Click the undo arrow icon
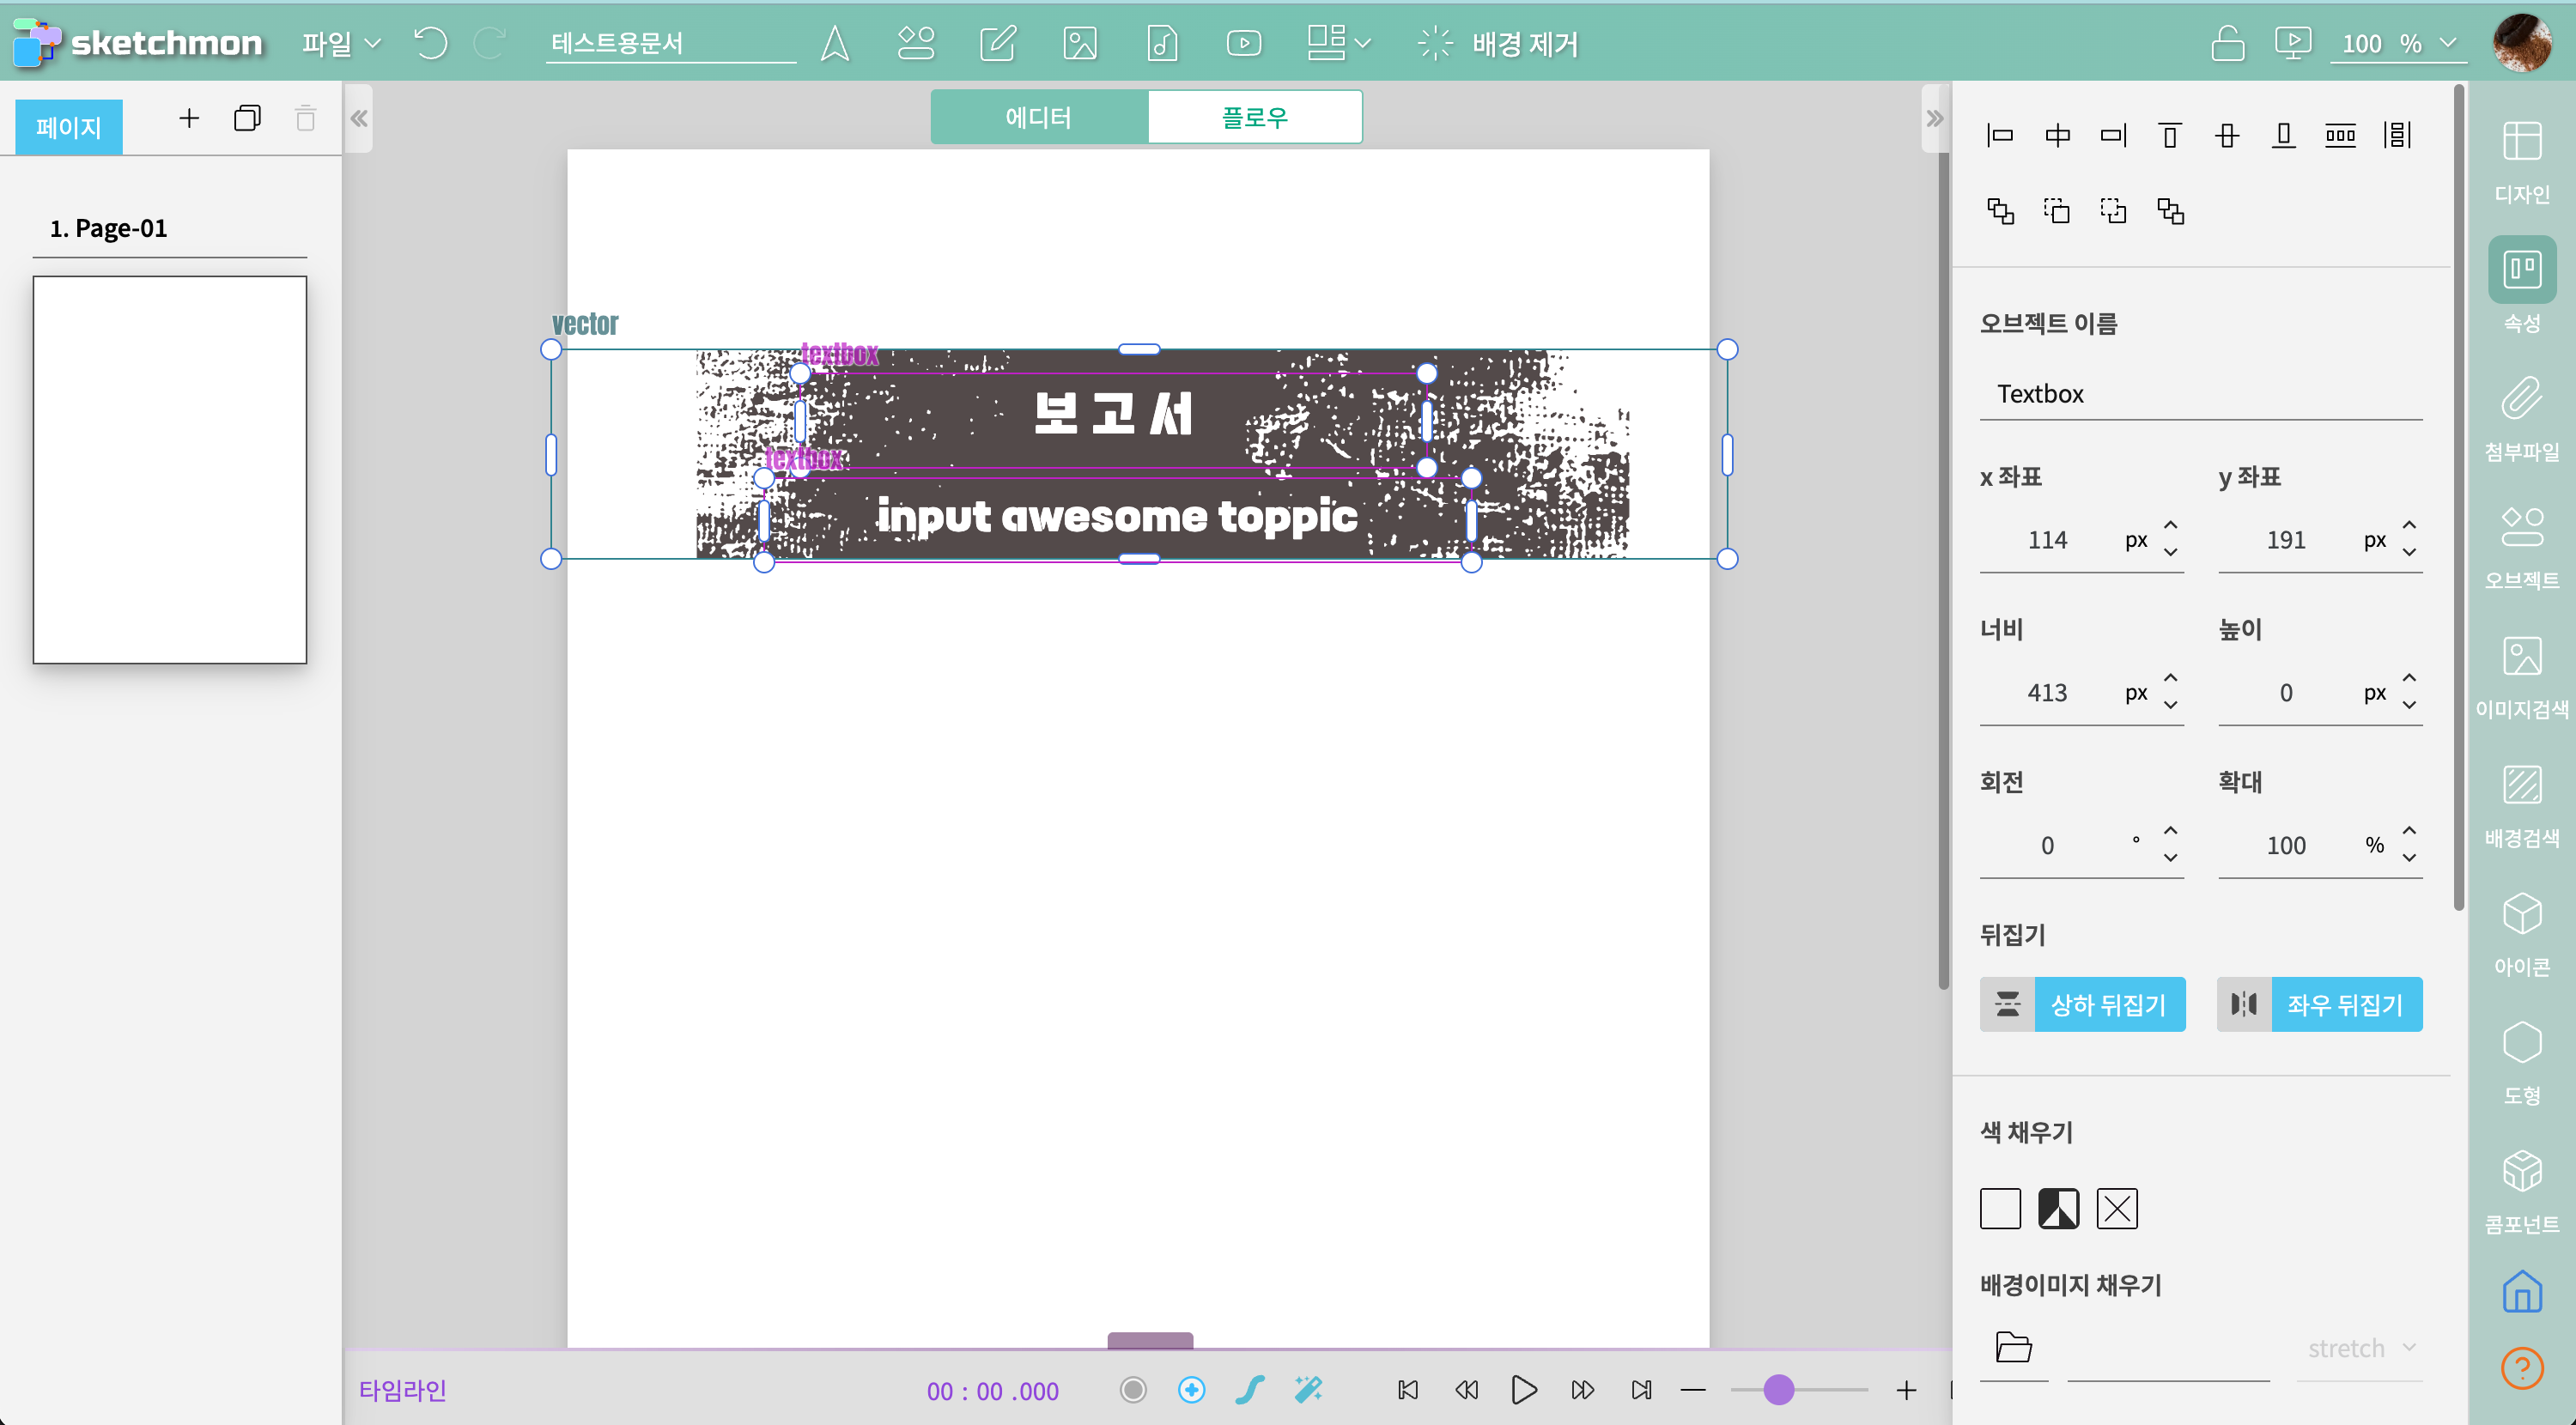The image size is (2576, 1425). pos(430,43)
